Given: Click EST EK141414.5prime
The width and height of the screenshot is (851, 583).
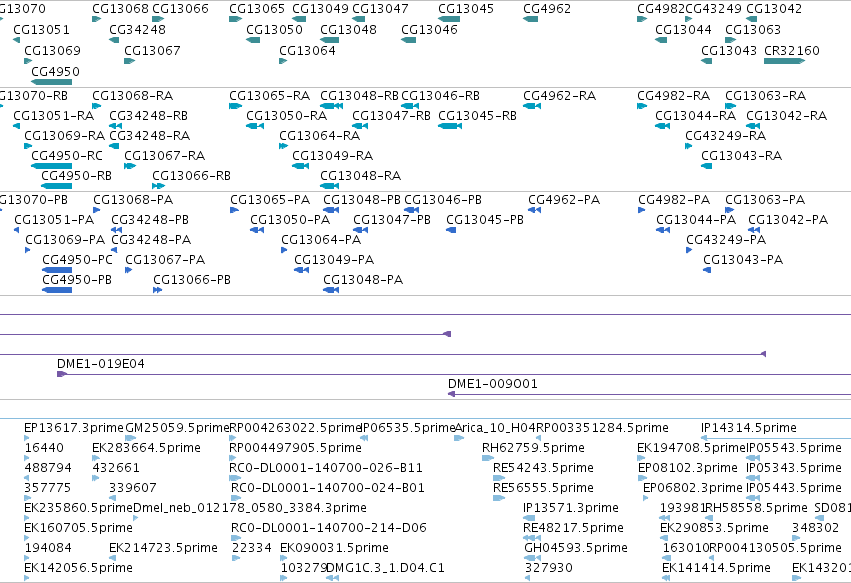Looking at the screenshot, I should click(716, 568).
